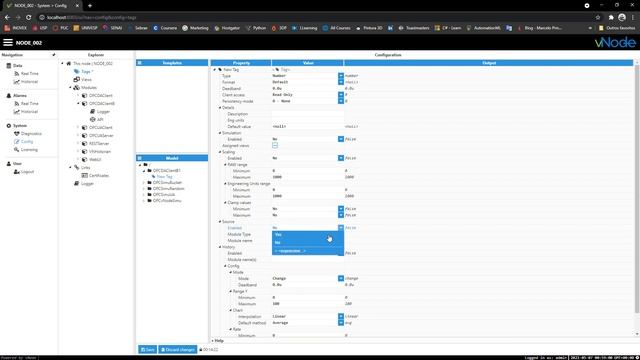Select OPCUAServer in the Explorer tree
Viewport: 640px width, 360px height.
click(101, 136)
